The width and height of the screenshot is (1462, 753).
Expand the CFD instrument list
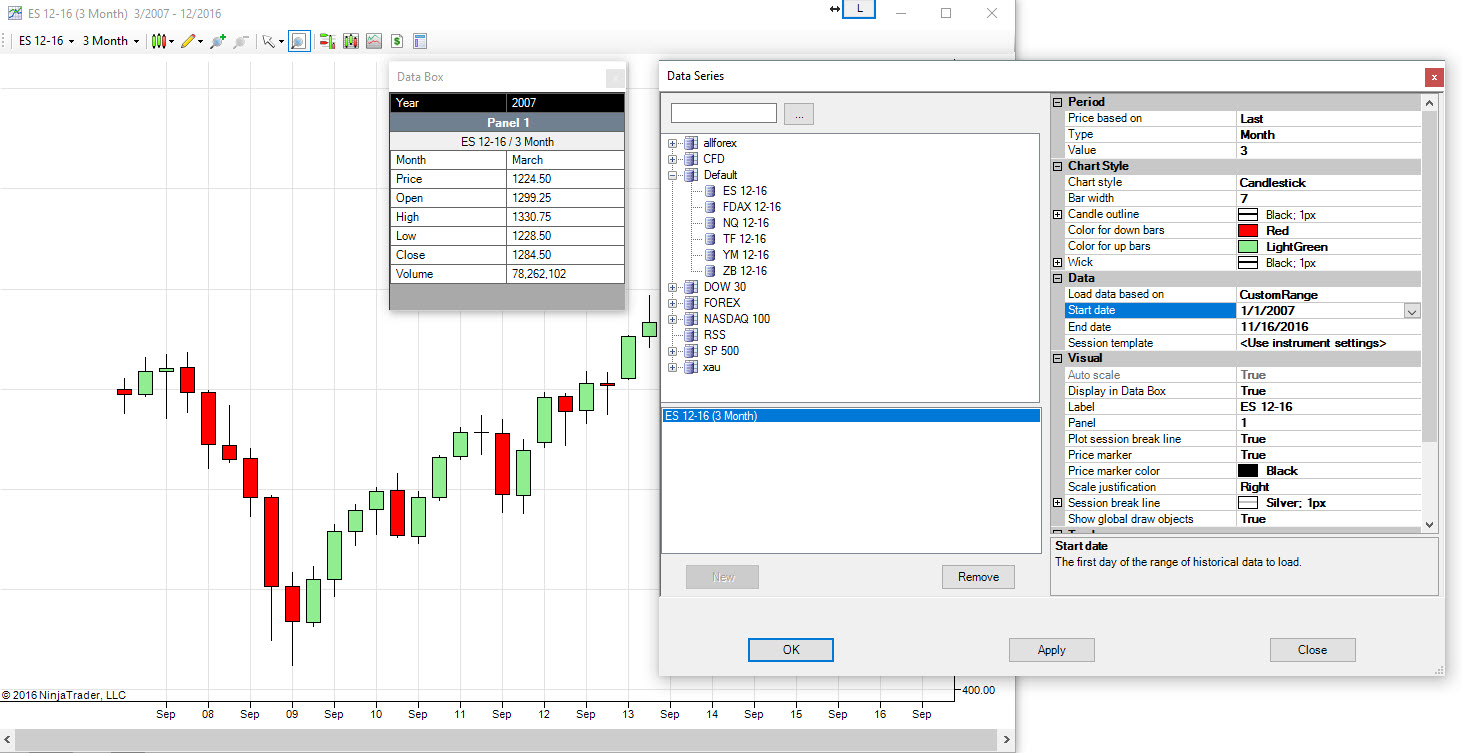point(673,159)
